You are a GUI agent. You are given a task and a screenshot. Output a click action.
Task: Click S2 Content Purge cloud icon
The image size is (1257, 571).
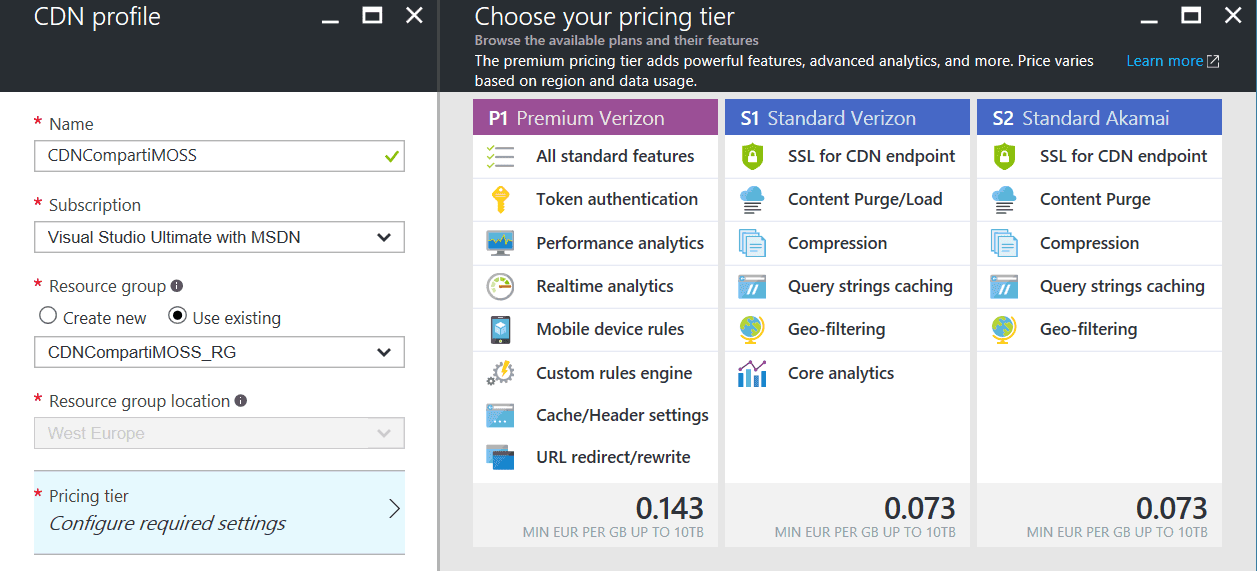(x=1004, y=199)
